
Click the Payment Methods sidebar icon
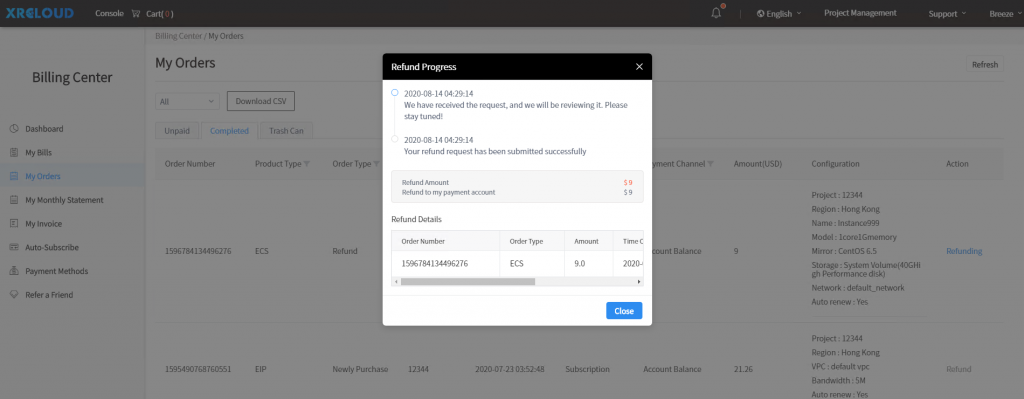click(x=14, y=271)
